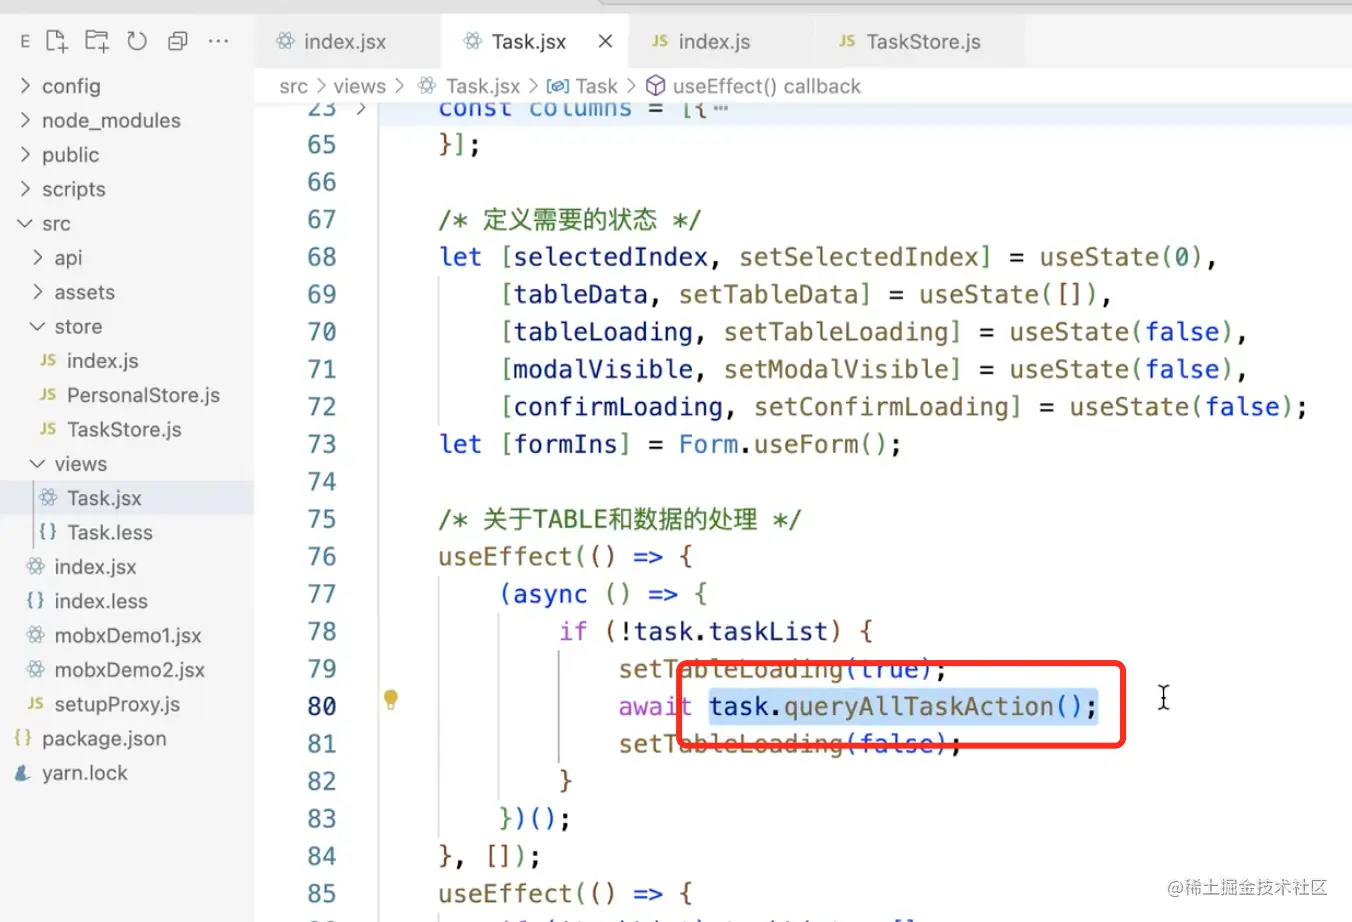
Task: Click the 'await' keyword on line 80
Action: (x=655, y=707)
